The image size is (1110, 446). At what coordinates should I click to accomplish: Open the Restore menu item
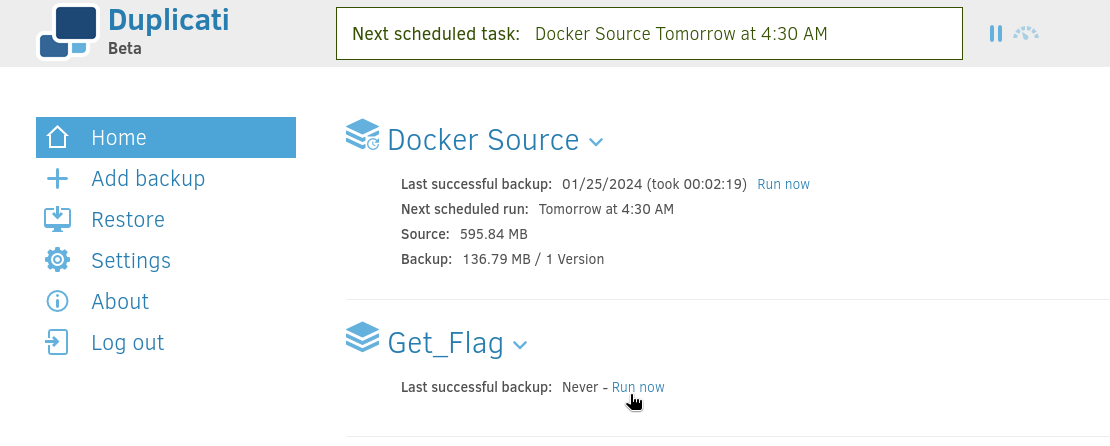tap(128, 219)
